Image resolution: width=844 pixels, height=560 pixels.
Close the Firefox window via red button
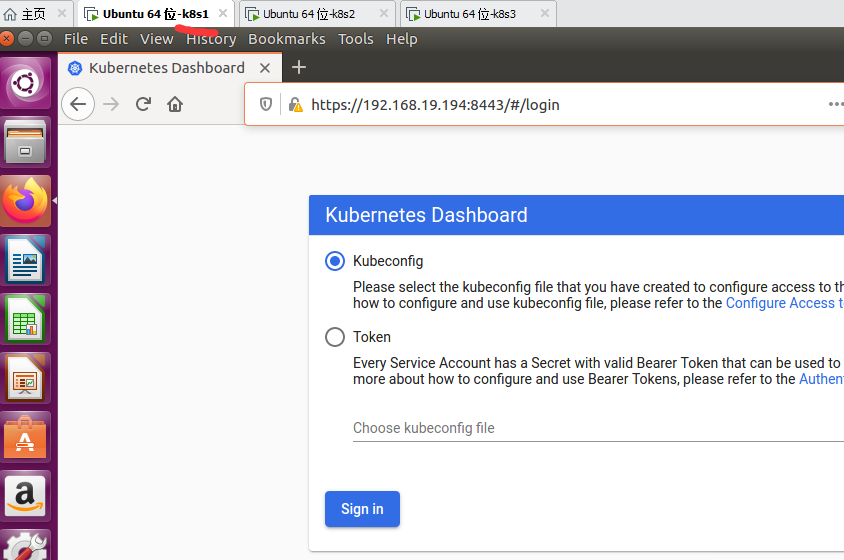click(6, 39)
